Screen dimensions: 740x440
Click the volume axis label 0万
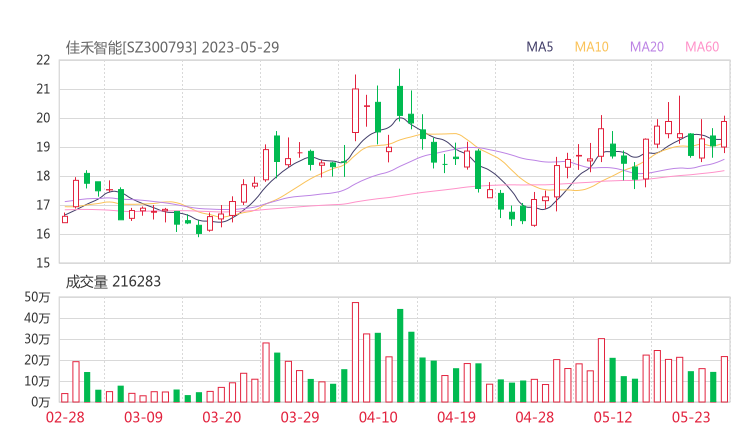click(41, 402)
